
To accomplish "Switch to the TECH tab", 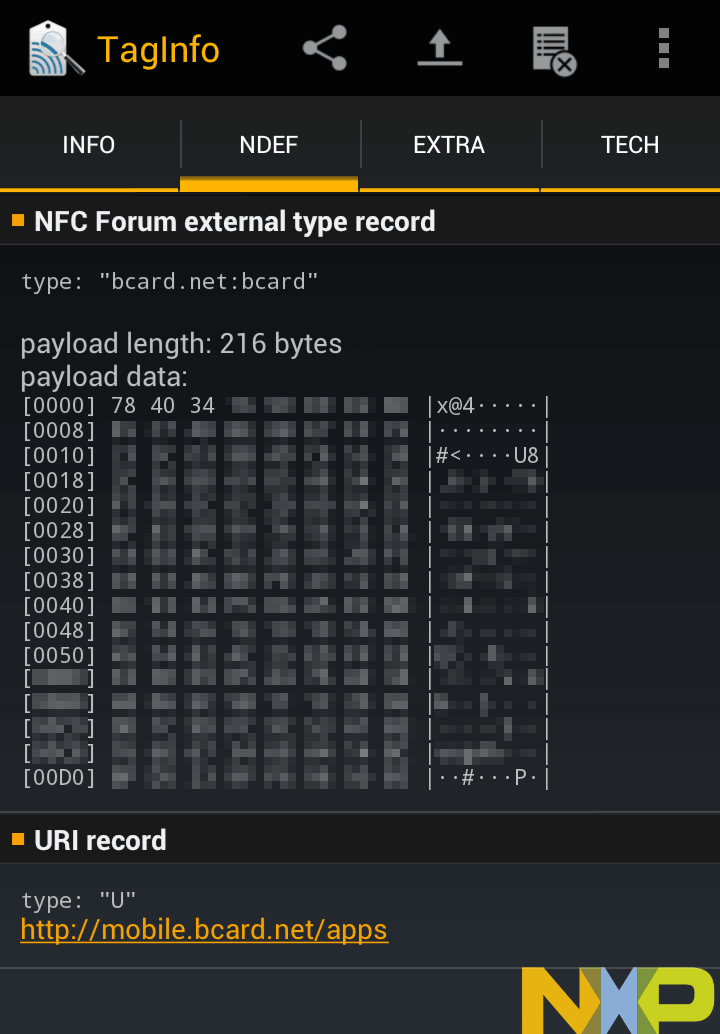I will [630, 145].
